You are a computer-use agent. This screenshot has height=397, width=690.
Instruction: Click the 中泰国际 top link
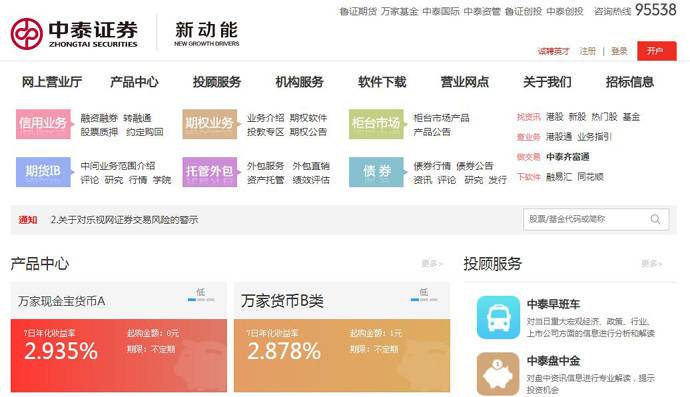point(441,11)
